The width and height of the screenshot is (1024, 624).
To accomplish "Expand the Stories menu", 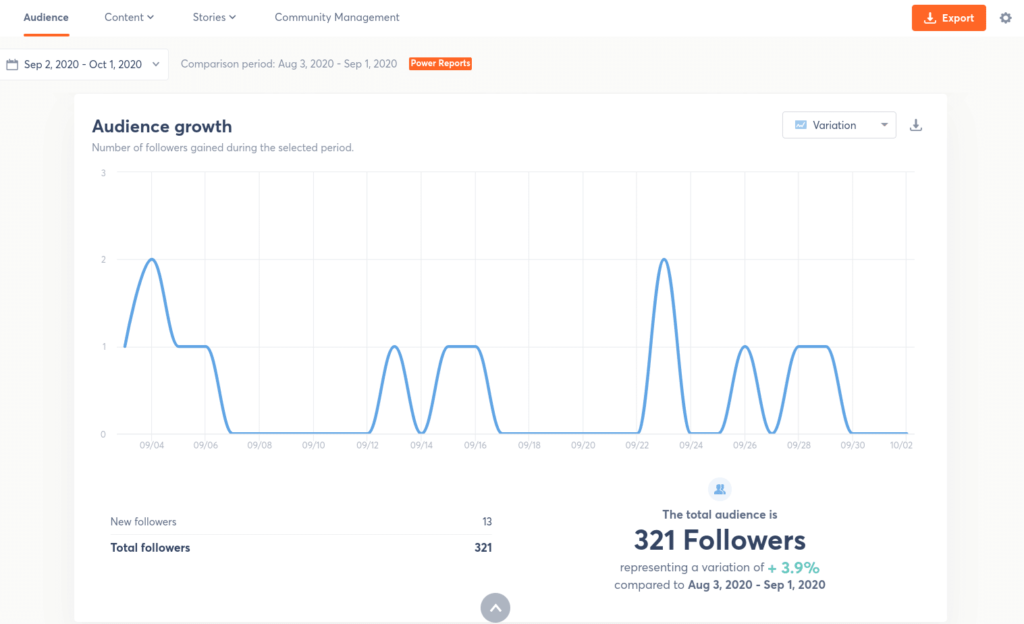I will point(214,17).
